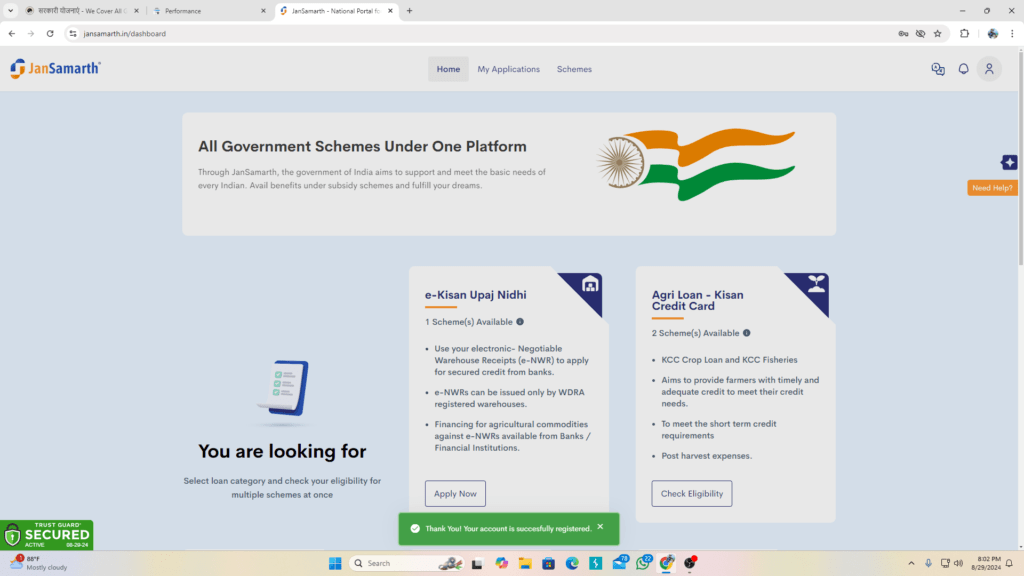Open the tab search dropdown arrow
This screenshot has height=576, width=1024.
[x=10, y=11]
